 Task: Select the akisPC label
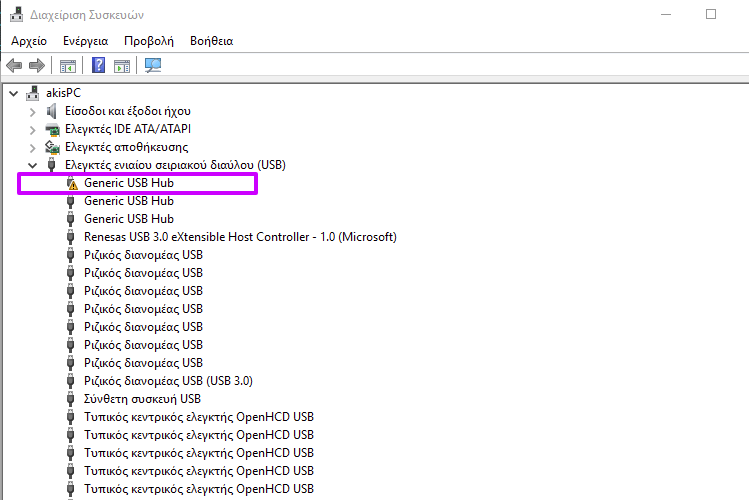(64, 93)
